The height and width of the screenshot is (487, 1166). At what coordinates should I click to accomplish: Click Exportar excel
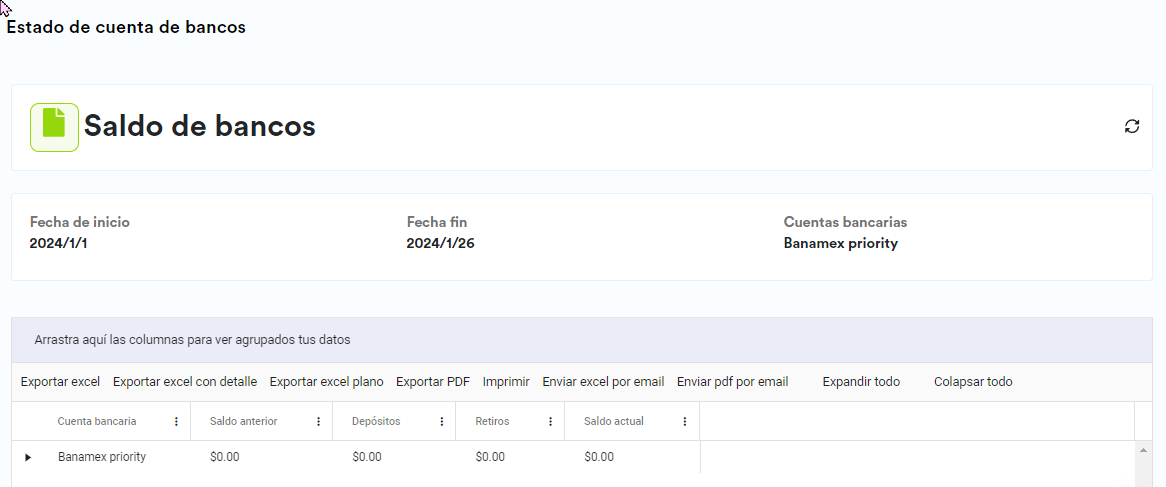click(60, 382)
